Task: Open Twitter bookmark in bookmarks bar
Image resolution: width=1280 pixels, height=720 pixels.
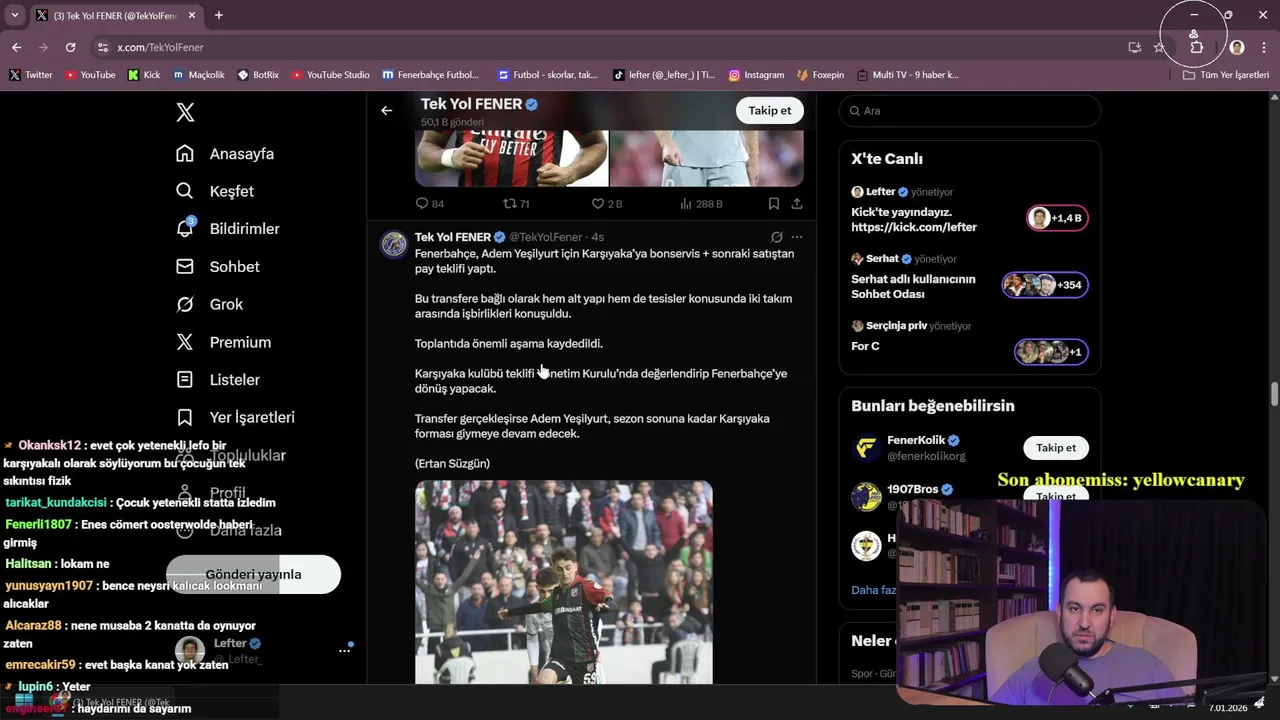Action: tap(31, 75)
